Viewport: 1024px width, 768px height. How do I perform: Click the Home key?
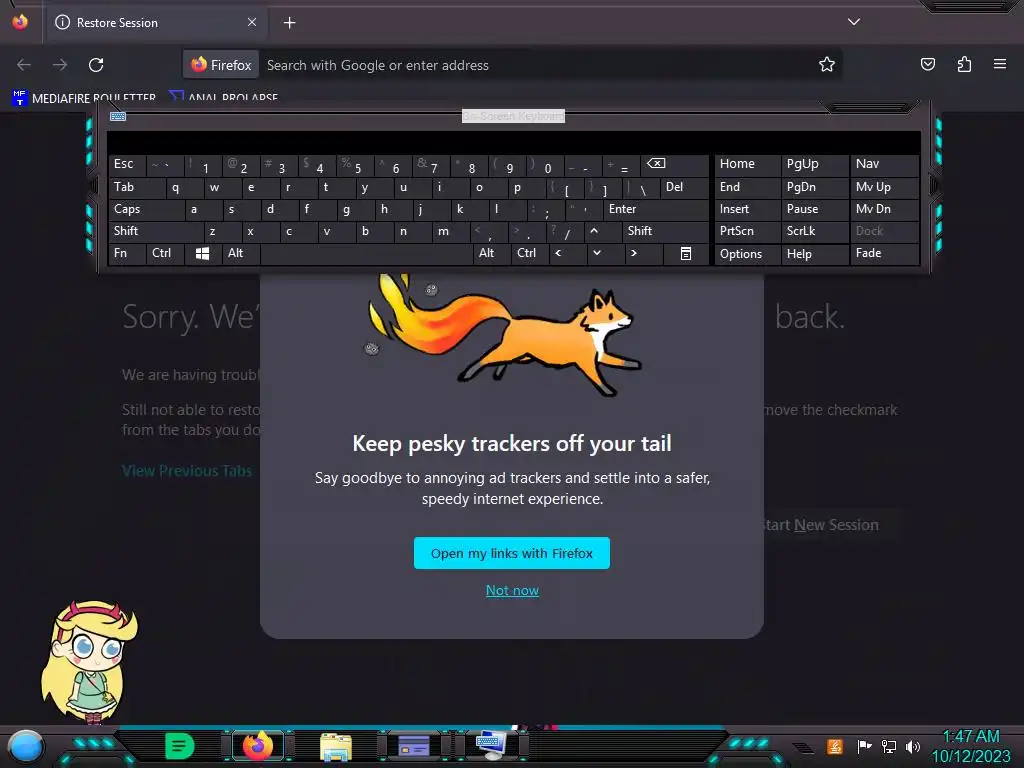[x=748, y=165]
